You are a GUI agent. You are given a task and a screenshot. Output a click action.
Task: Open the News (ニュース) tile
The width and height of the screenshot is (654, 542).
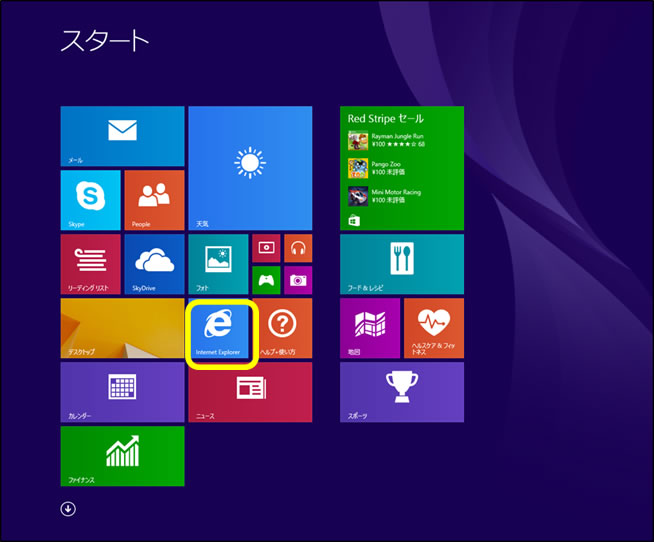pos(250,393)
